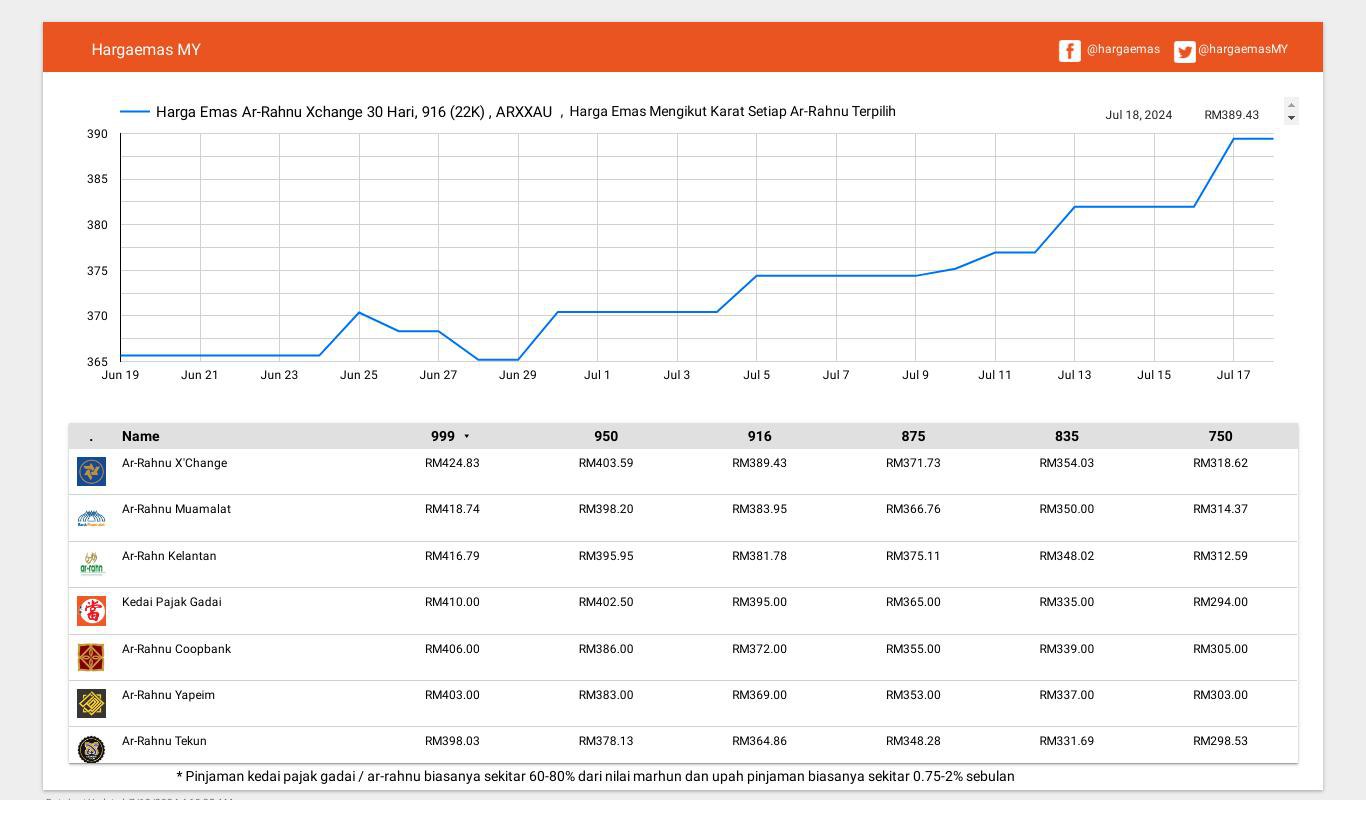The width and height of the screenshot is (1366, 815).
Task: Click the chart line peak near Jul 17
Action: click(1233, 139)
